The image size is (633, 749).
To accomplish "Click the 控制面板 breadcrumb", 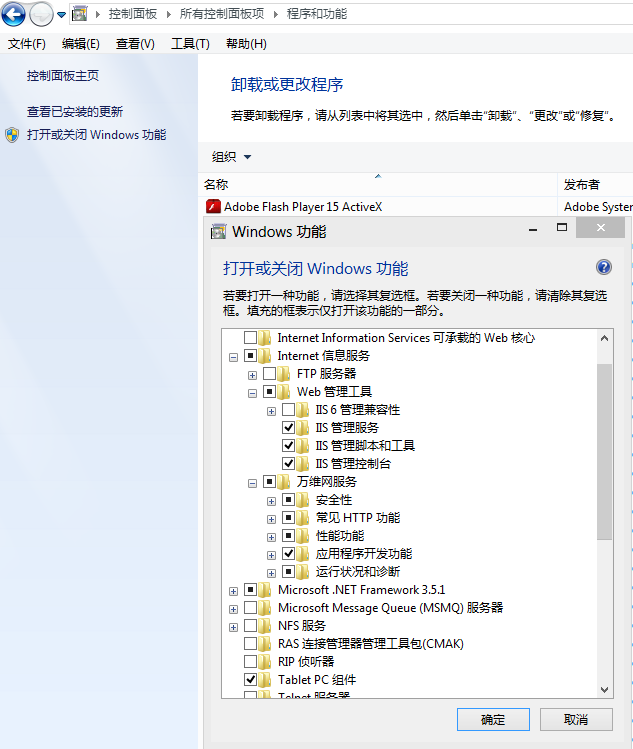I will tap(133, 14).
